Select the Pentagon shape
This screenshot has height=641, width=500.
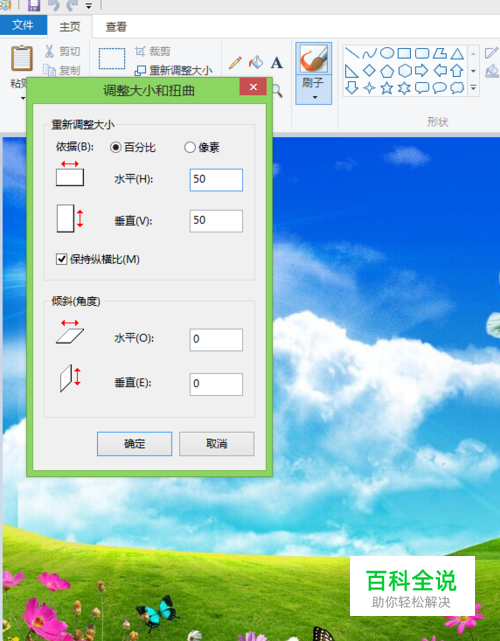click(x=387, y=71)
